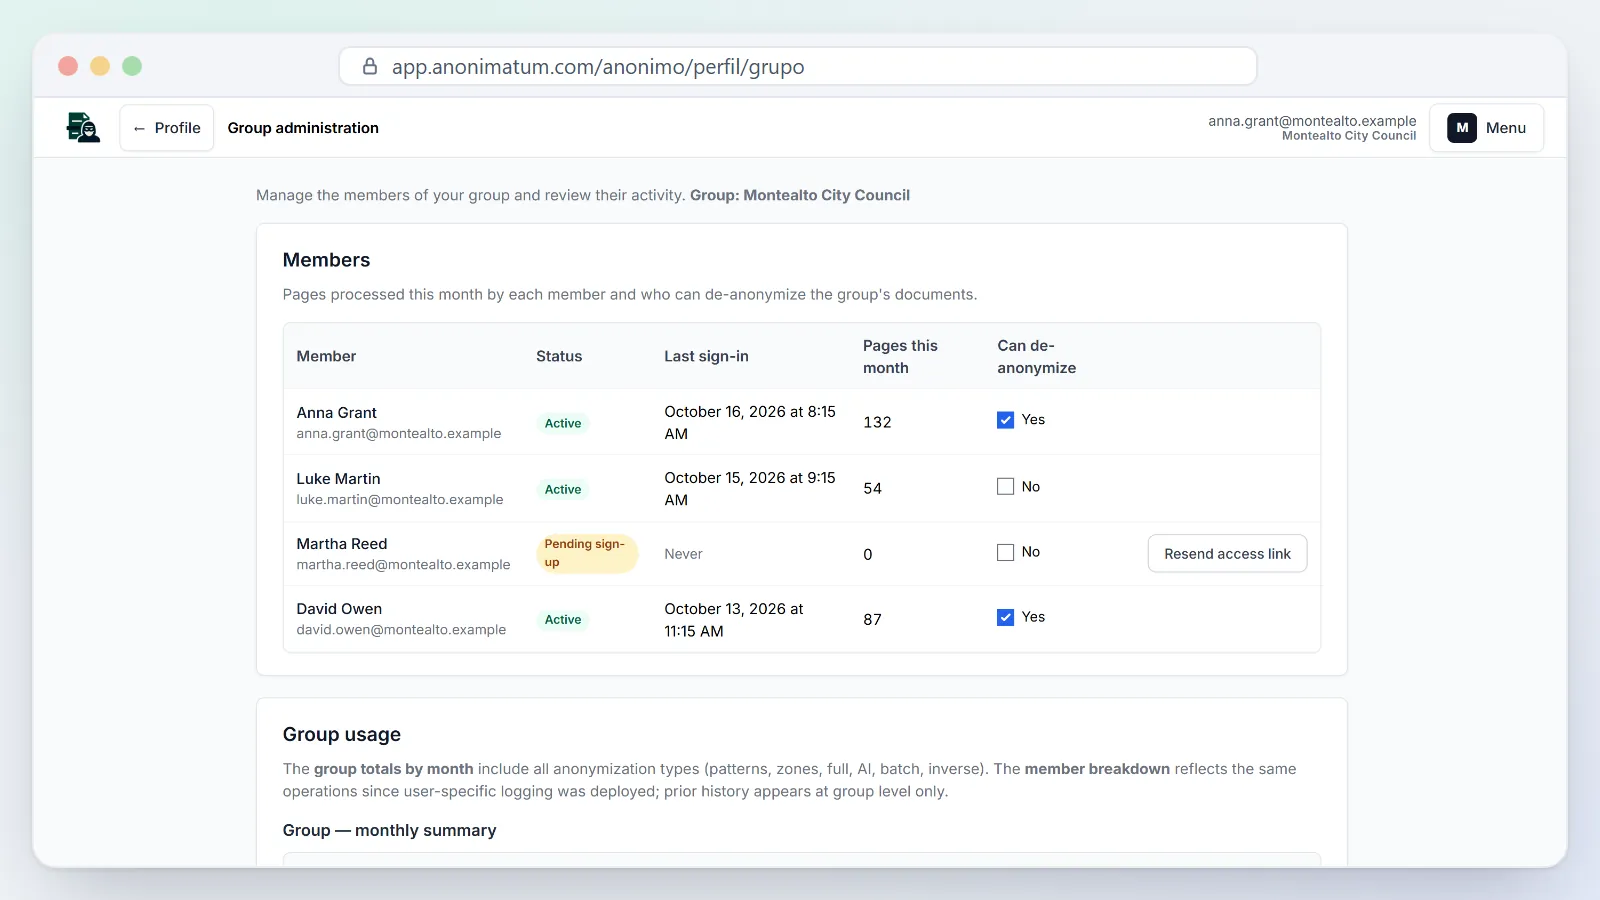Click luke.martin@montealto.example email
Image resolution: width=1600 pixels, height=900 pixels.
[400, 500]
